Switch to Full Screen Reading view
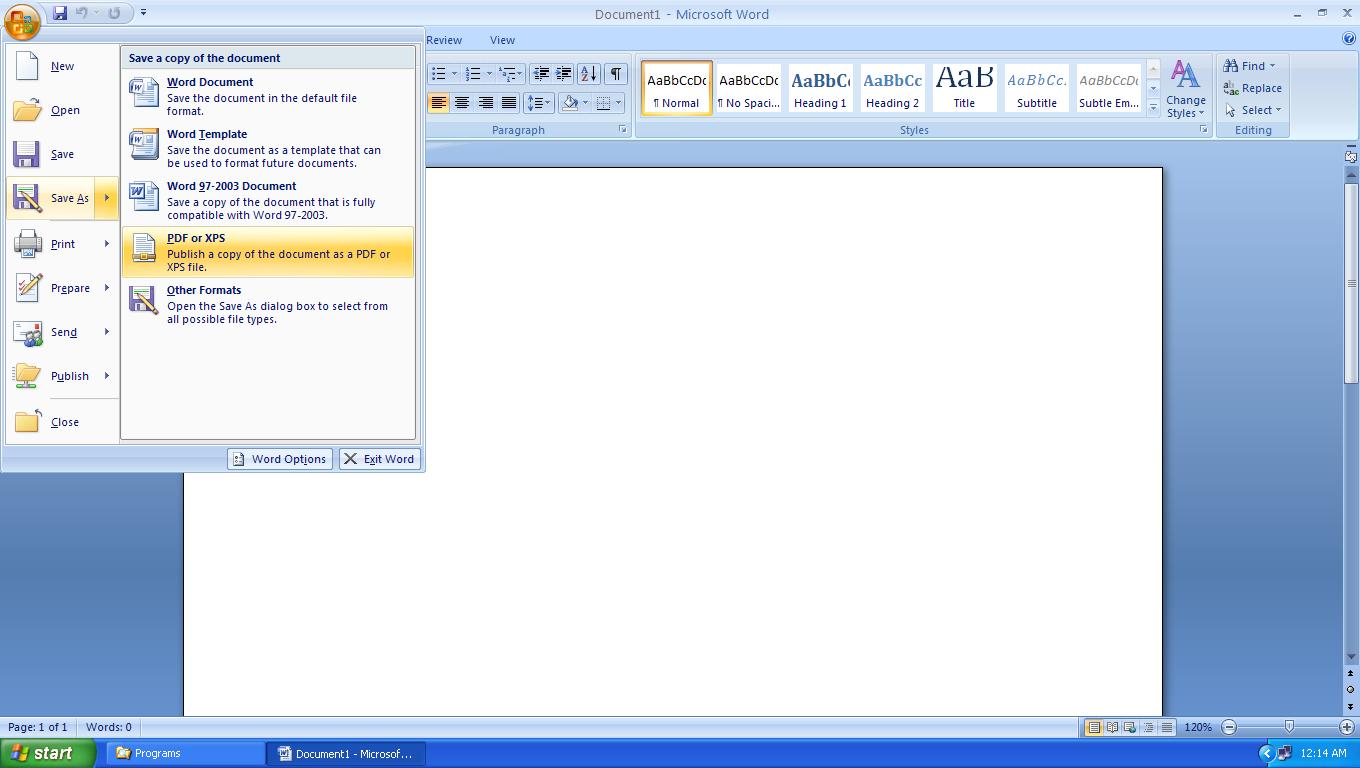The height and width of the screenshot is (768, 1360). [x=1112, y=727]
